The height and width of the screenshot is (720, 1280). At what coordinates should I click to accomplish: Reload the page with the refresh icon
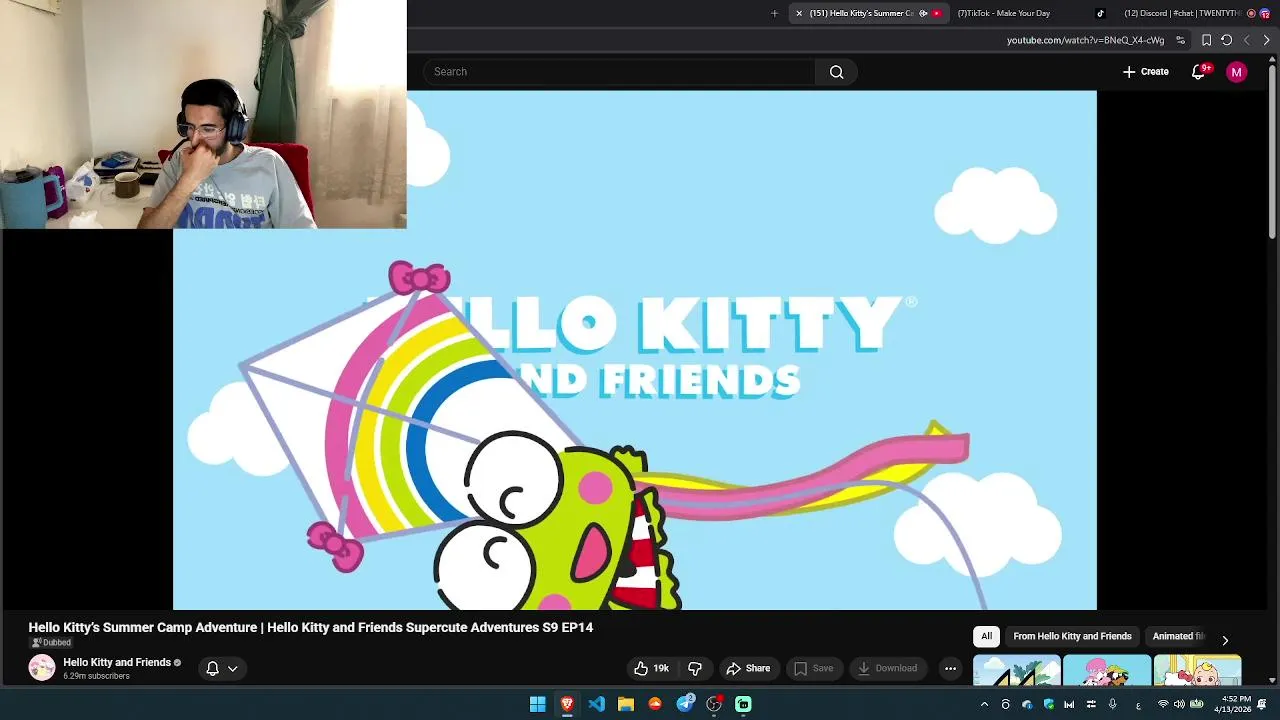(1226, 40)
